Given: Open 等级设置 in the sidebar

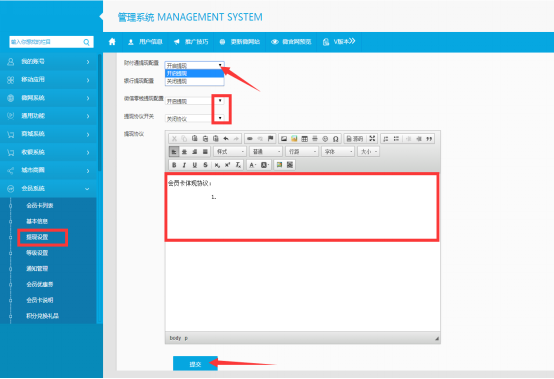Looking at the screenshot, I should (x=37, y=253).
